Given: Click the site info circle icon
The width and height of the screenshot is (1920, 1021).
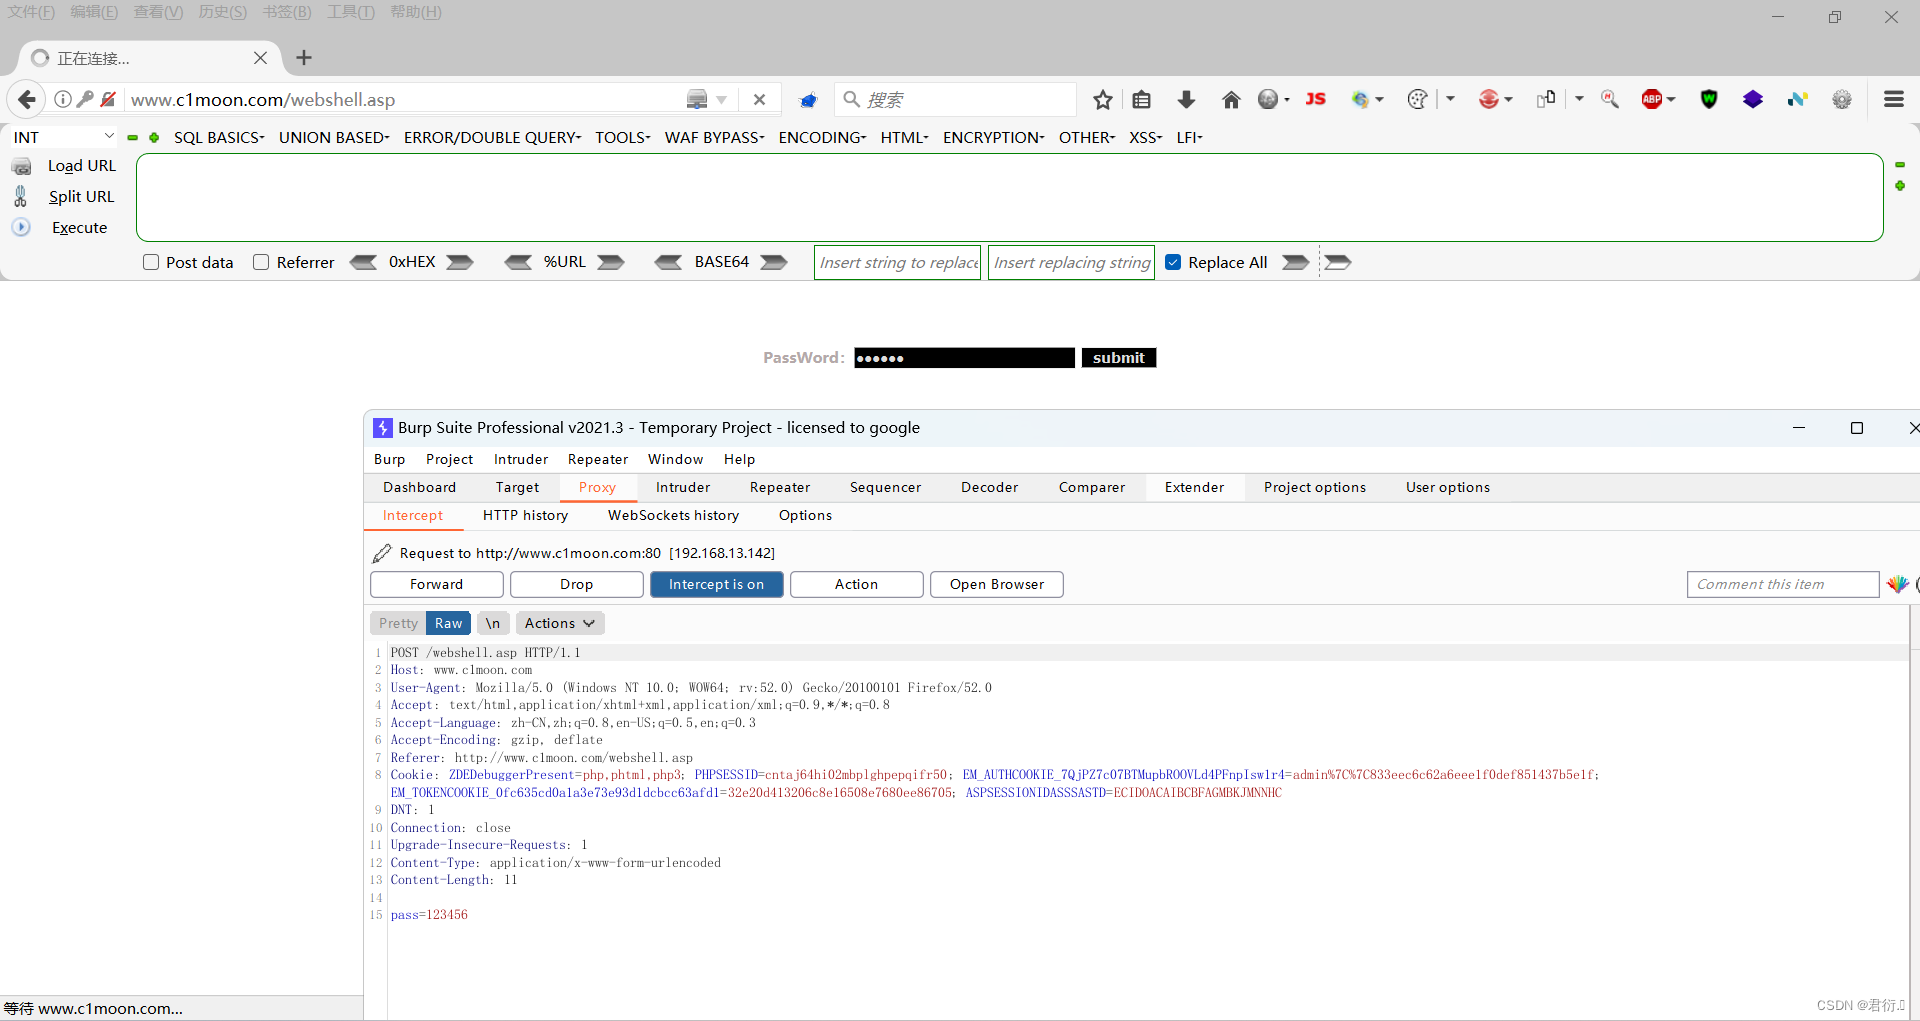Looking at the screenshot, I should (x=62, y=99).
